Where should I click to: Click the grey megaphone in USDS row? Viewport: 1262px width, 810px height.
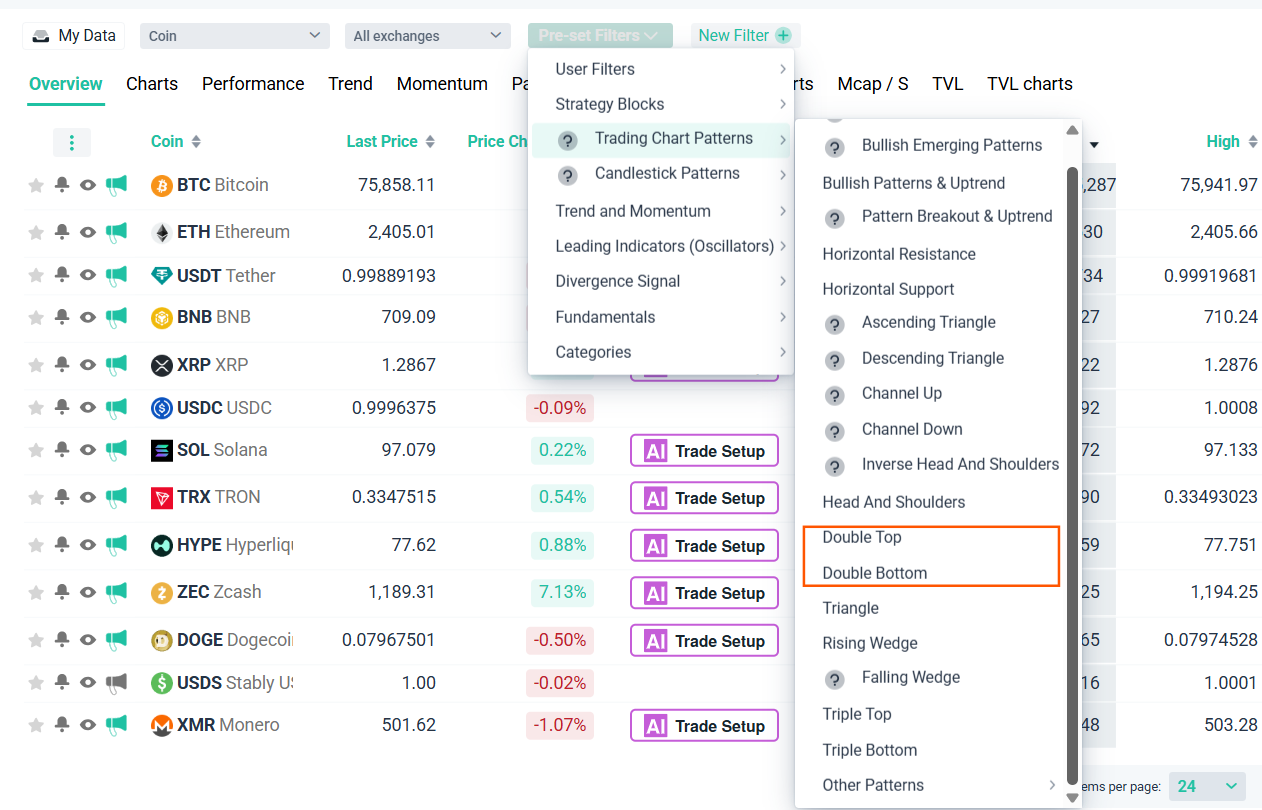tap(117, 683)
